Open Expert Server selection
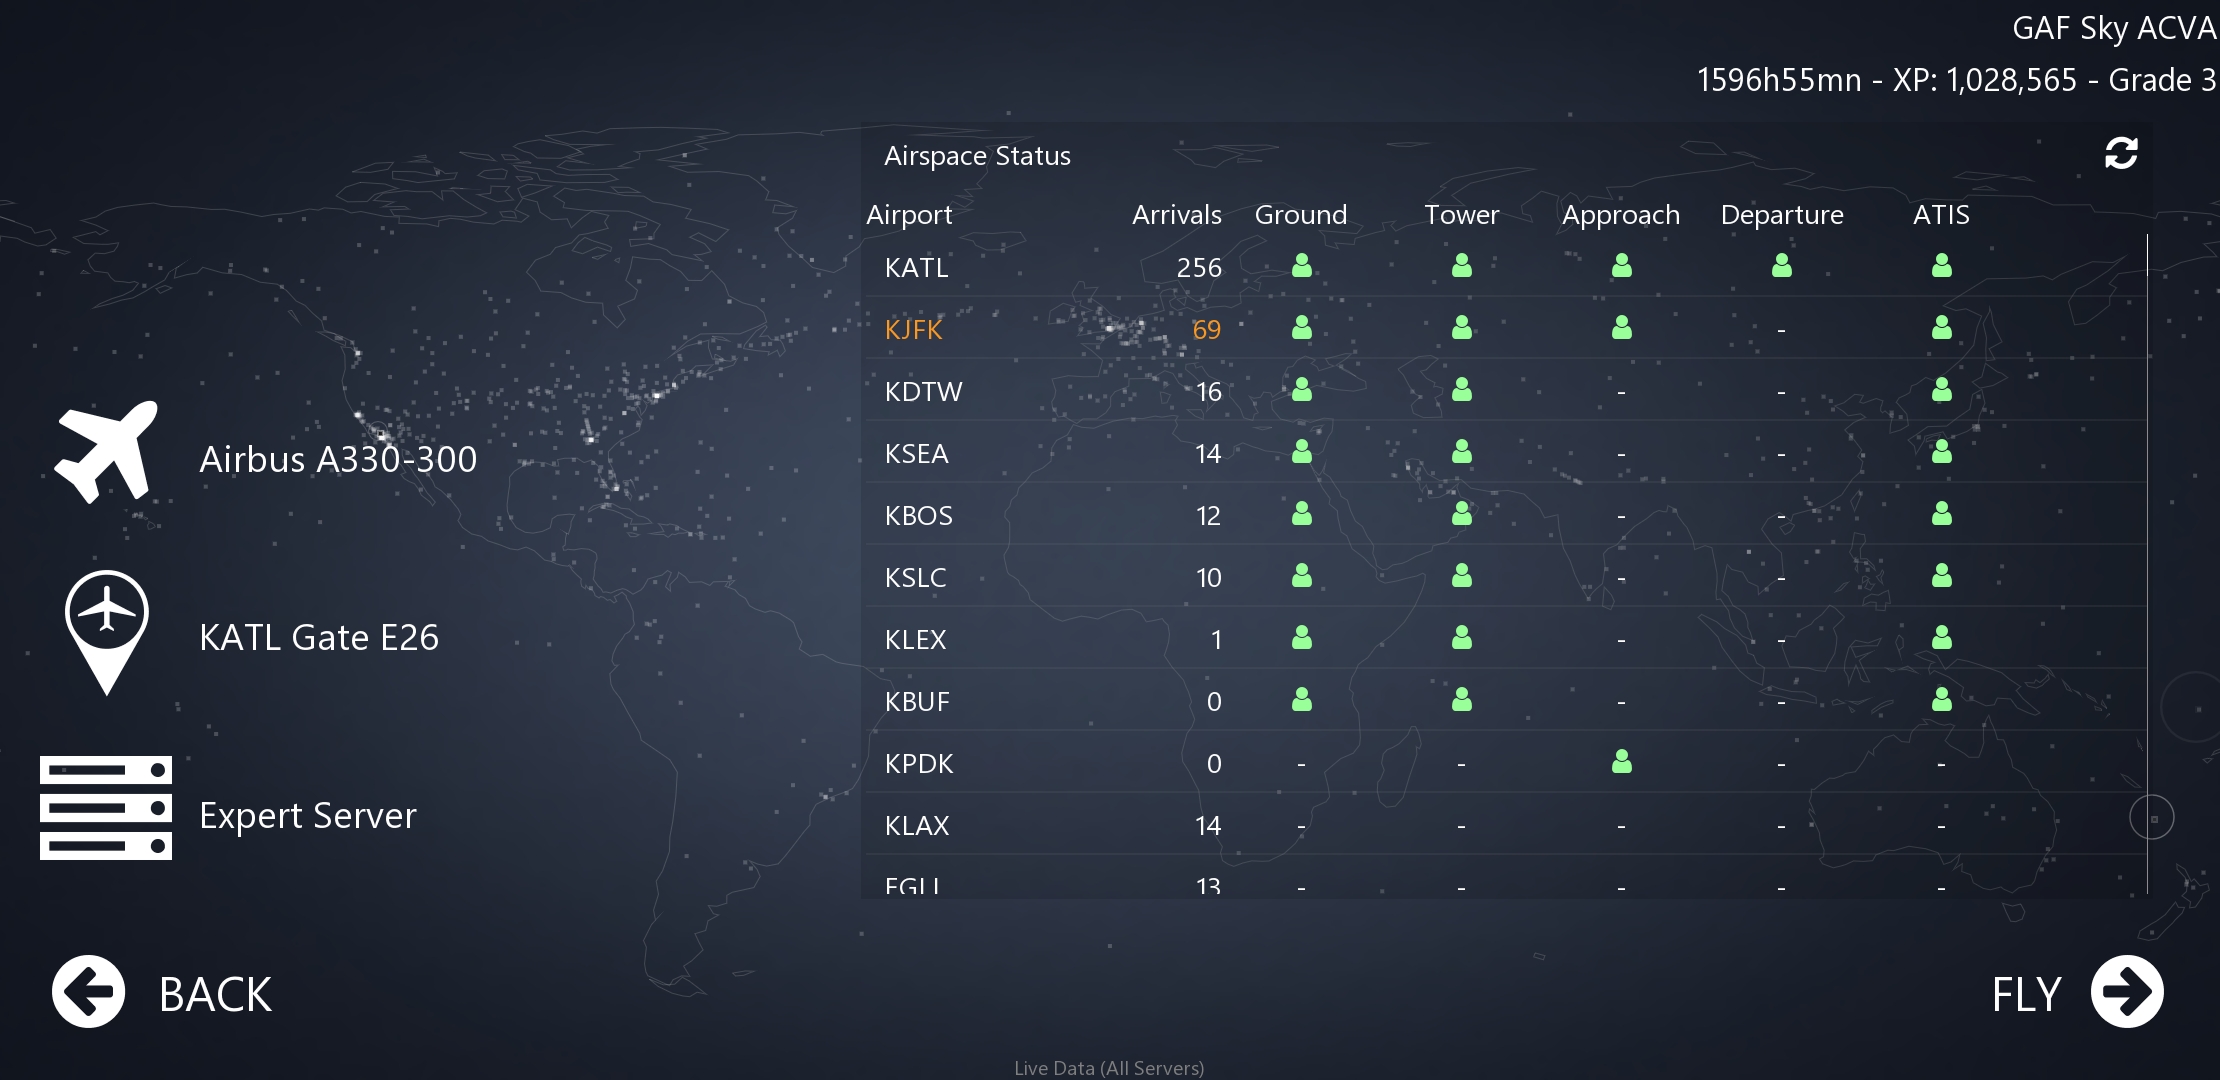Image resolution: width=2220 pixels, height=1080 pixels. 307,815
